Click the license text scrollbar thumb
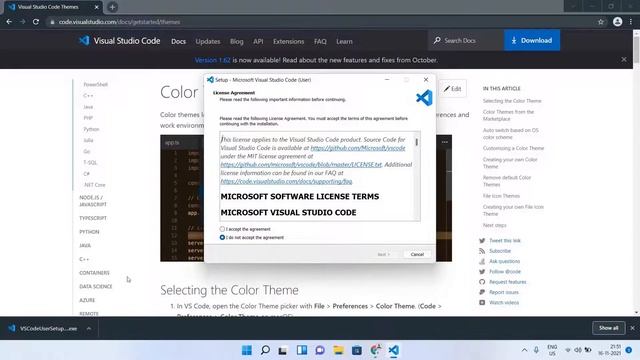The width and height of the screenshot is (640, 360). coord(416,142)
